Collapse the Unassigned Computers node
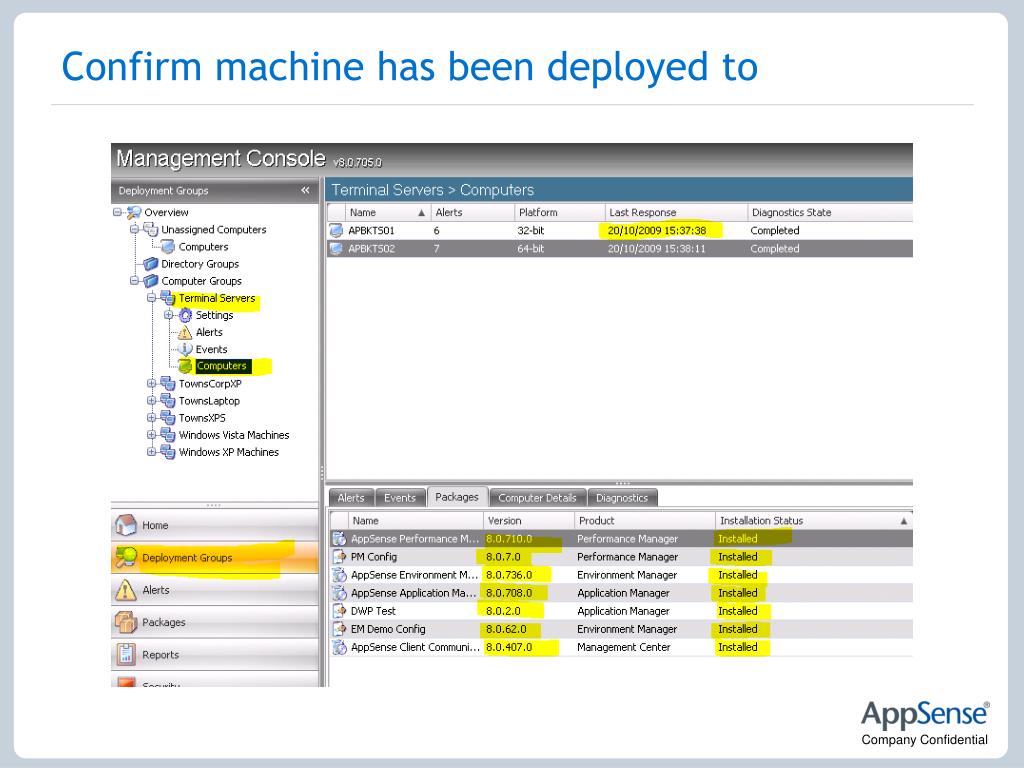This screenshot has height=768, width=1024. pos(135,229)
